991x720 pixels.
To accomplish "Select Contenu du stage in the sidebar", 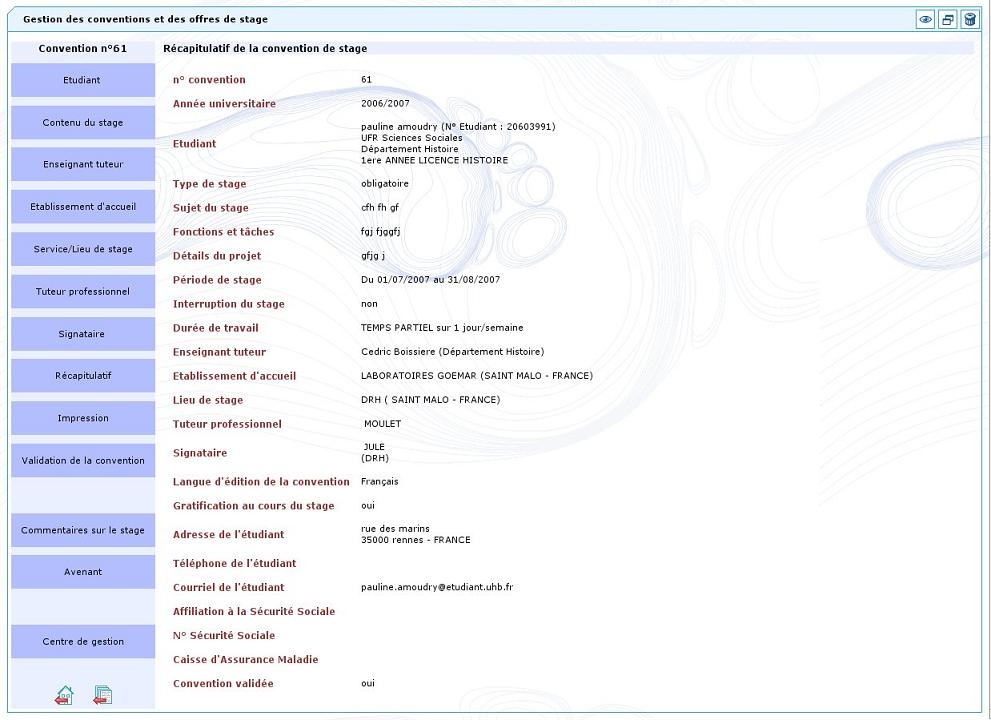I will pyautogui.click(x=83, y=123).
